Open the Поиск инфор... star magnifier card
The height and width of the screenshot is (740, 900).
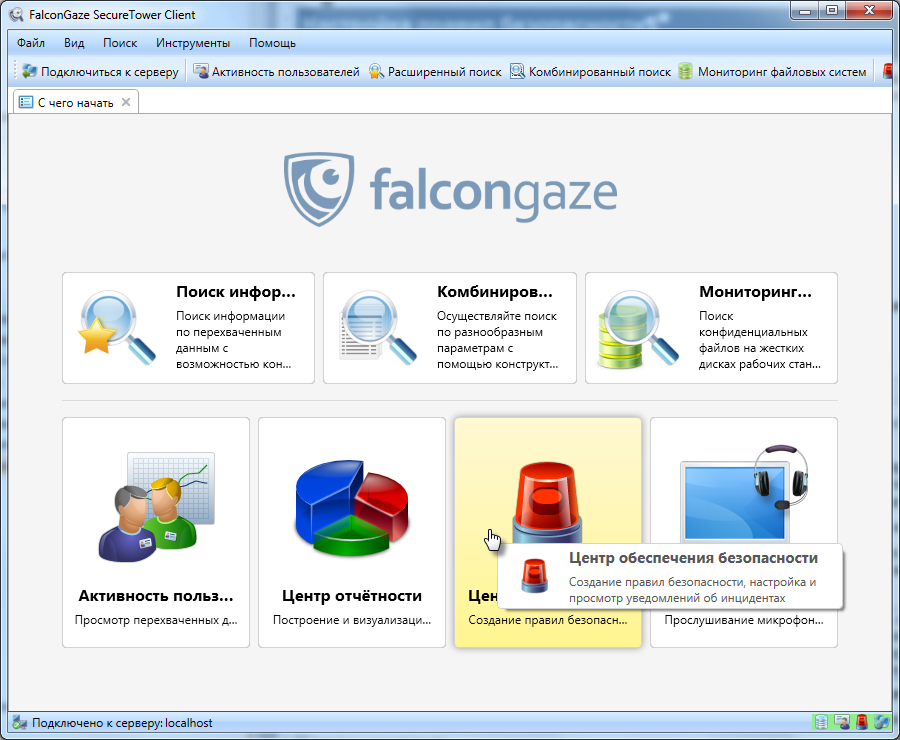coord(188,328)
